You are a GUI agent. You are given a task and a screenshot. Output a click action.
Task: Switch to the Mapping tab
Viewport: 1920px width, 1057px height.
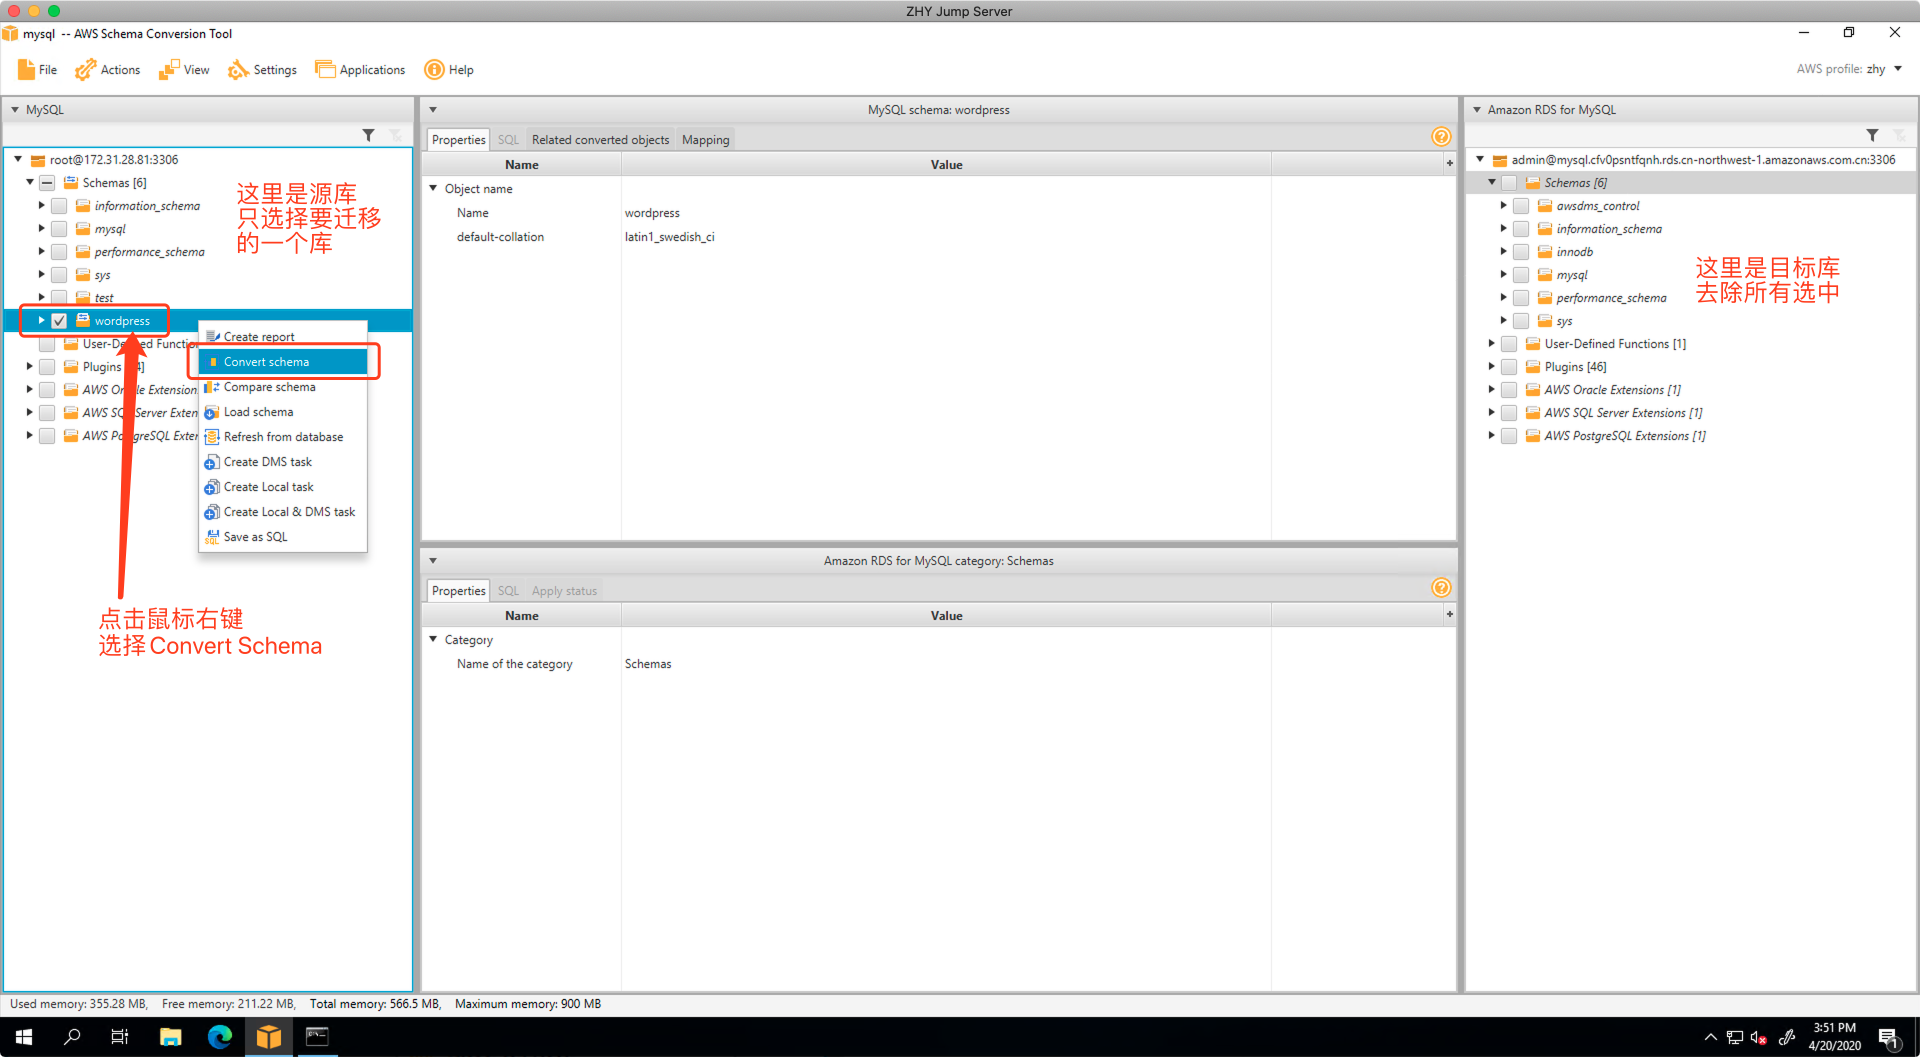(x=705, y=140)
